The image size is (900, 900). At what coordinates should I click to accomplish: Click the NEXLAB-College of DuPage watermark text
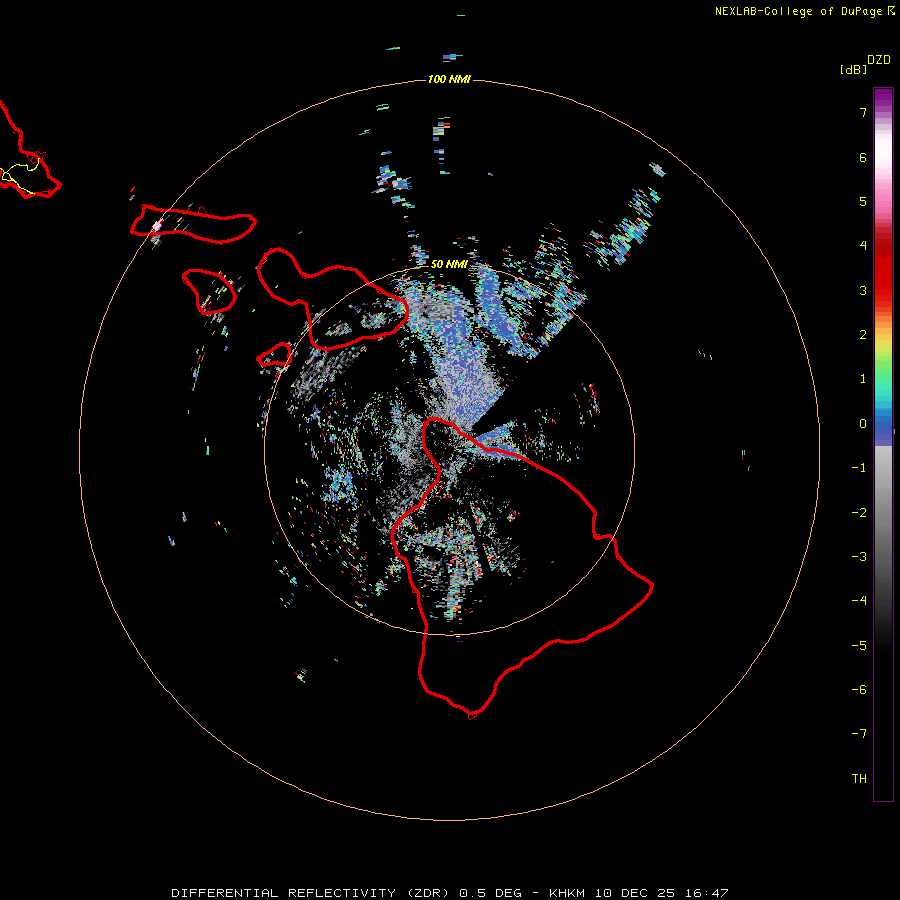798,11
